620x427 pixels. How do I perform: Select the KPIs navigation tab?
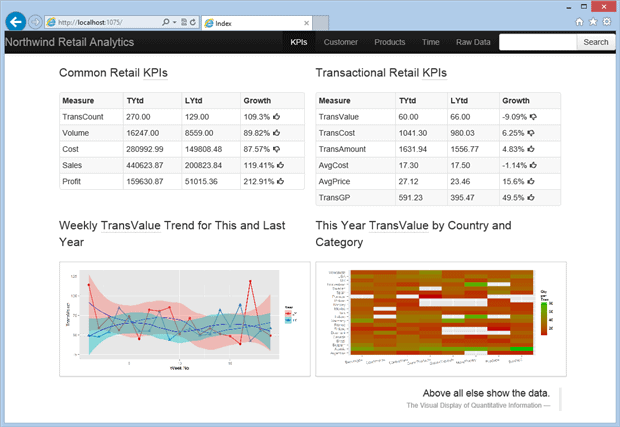[x=299, y=42]
